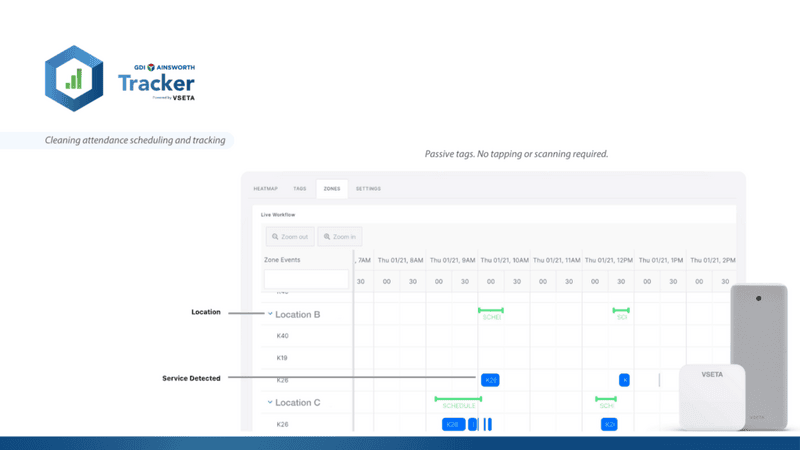Click the magnifier icon in Zoom in

tap(327, 237)
